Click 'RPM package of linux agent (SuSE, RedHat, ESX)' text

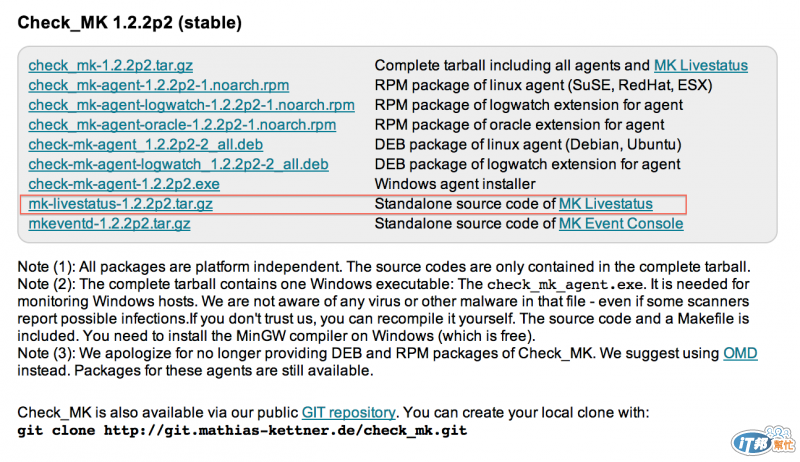tap(543, 85)
